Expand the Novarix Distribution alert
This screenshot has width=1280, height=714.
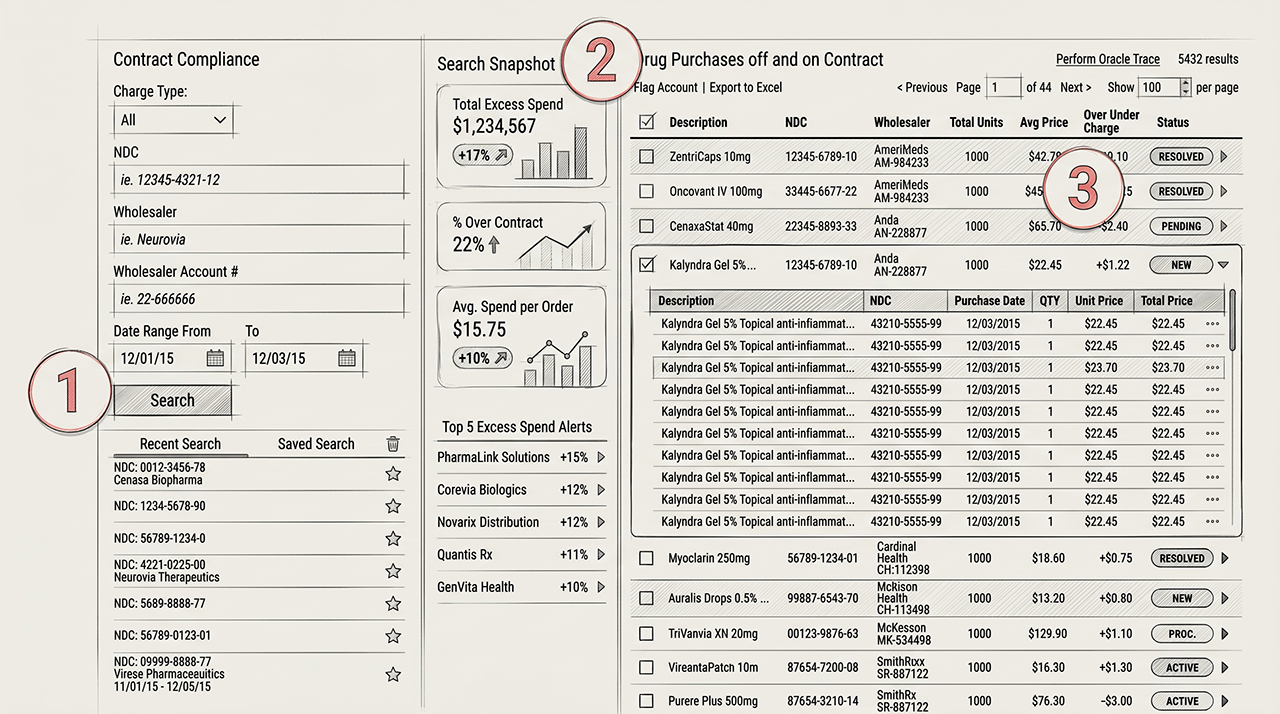[x=601, y=522]
